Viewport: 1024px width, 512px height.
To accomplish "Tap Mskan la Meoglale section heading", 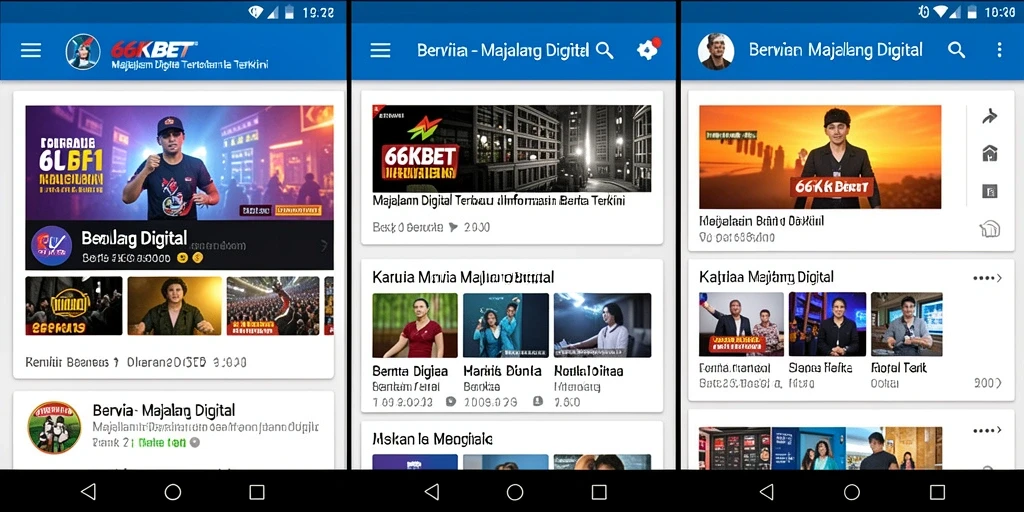I will [x=432, y=438].
